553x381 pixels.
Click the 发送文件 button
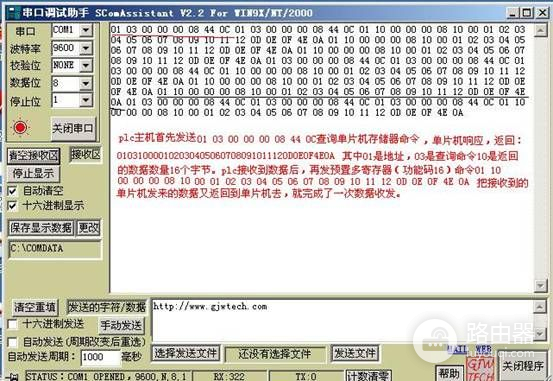click(x=355, y=353)
